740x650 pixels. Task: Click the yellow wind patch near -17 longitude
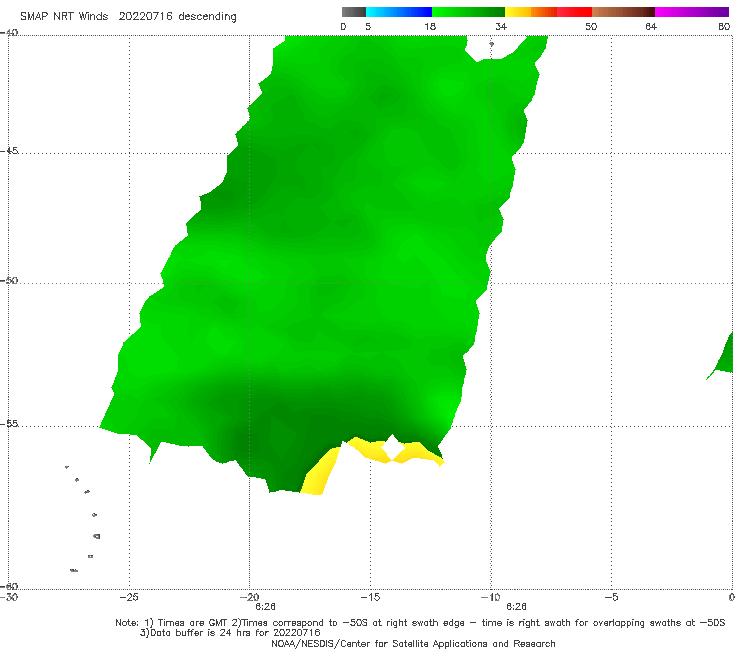click(320, 473)
